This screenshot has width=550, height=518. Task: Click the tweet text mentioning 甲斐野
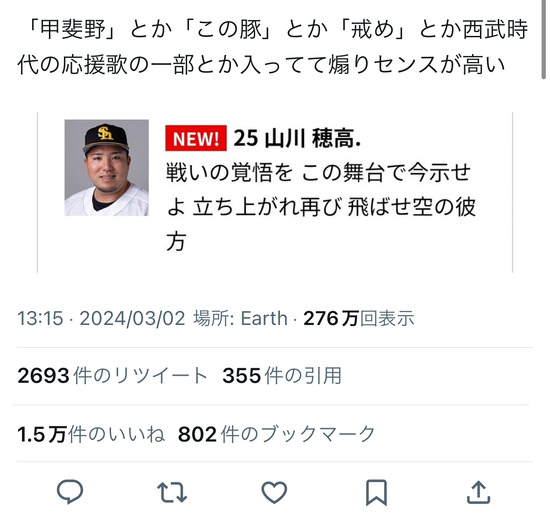click(x=273, y=47)
